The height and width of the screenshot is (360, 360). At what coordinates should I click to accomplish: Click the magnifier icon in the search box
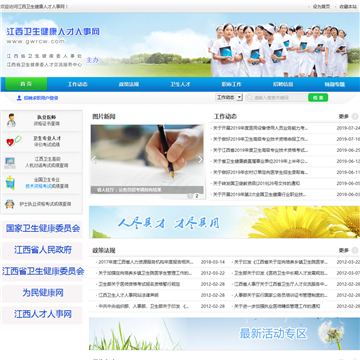click(250, 98)
